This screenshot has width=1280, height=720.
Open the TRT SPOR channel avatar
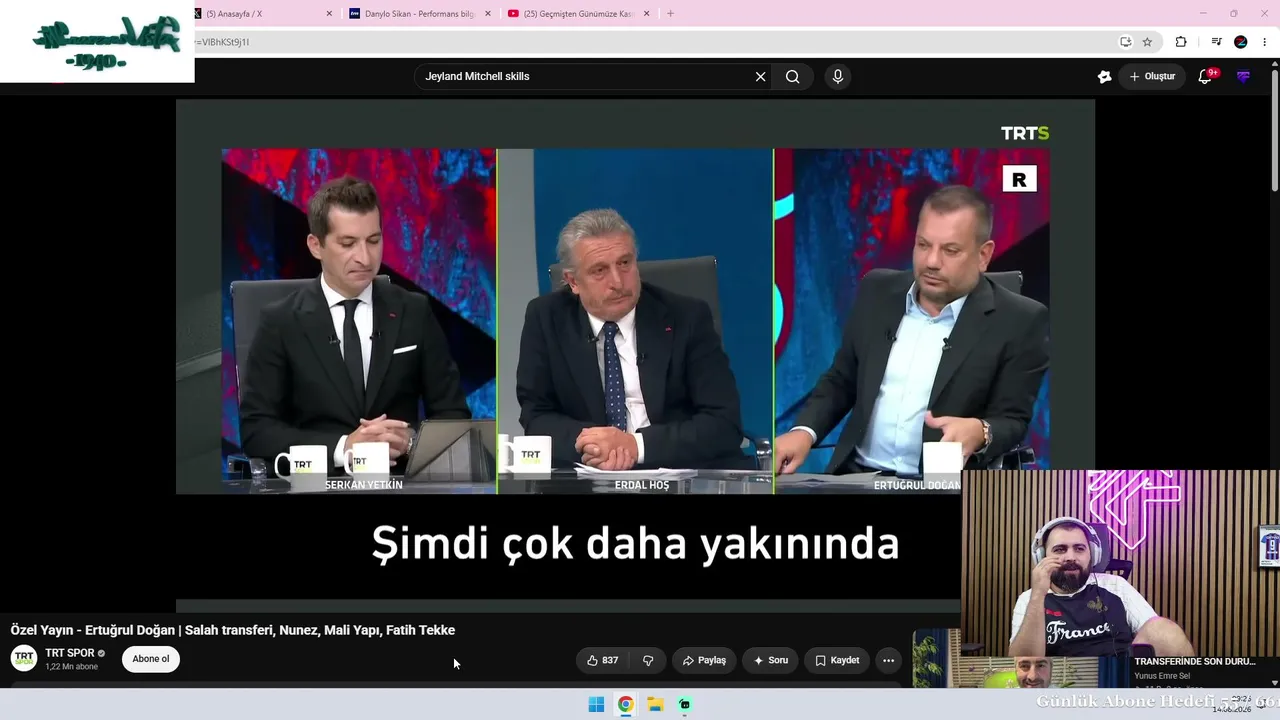(x=24, y=658)
